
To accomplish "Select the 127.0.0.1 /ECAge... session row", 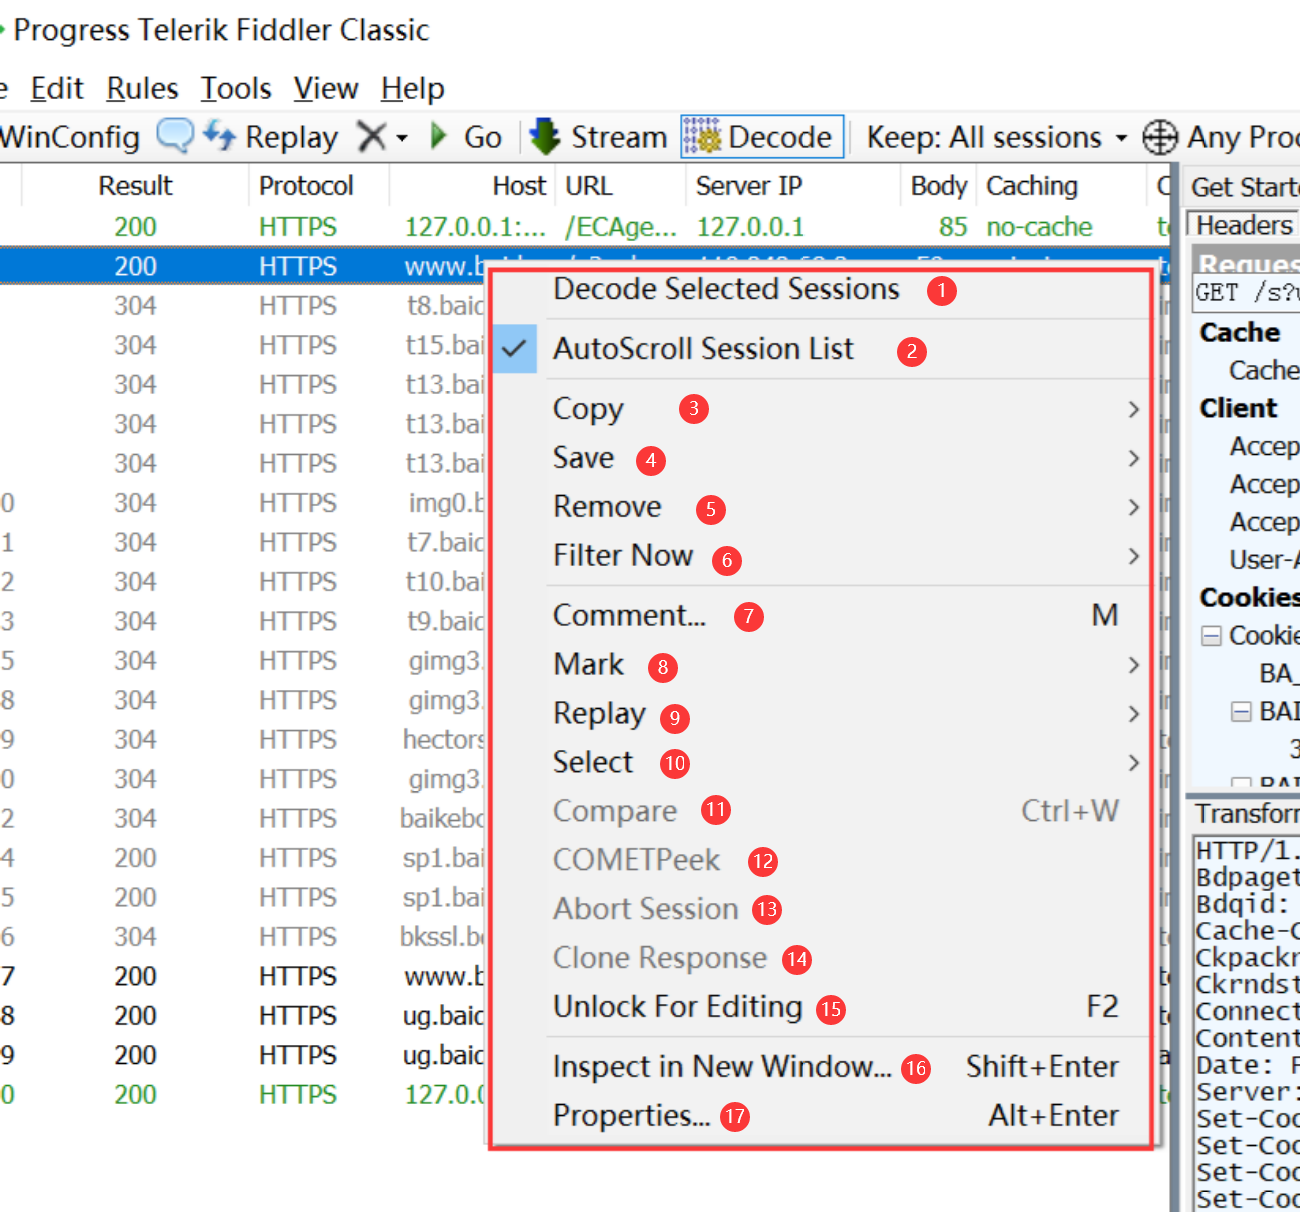I will point(584,227).
